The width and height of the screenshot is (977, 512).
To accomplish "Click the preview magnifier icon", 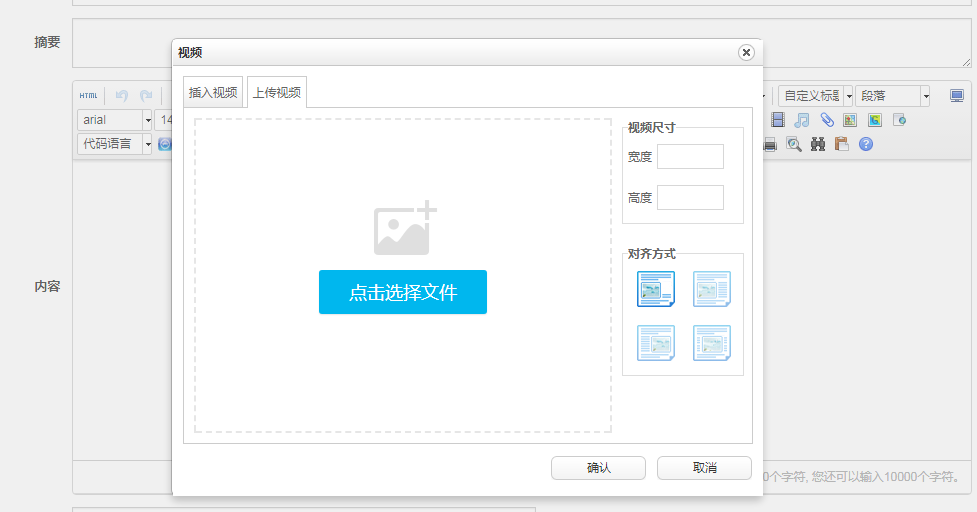I will point(794,145).
